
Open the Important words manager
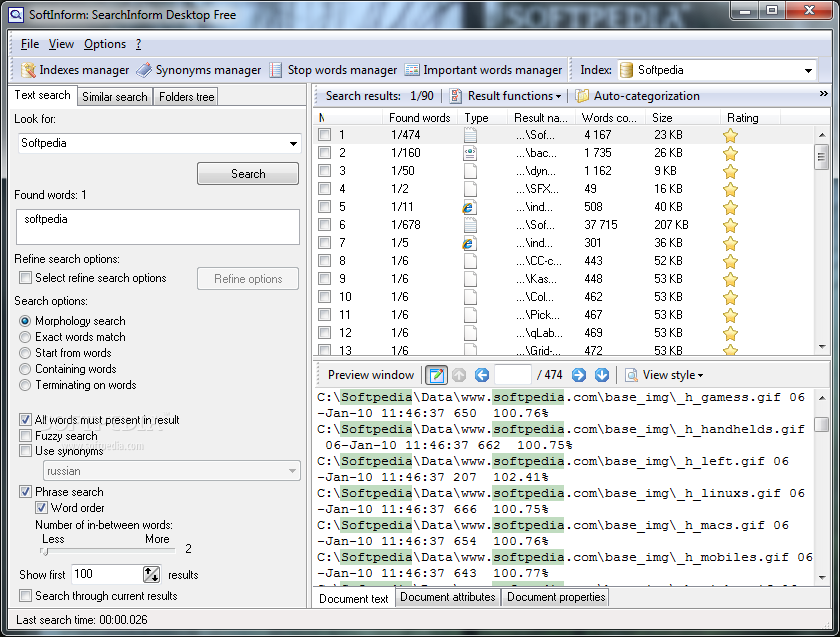tap(484, 70)
